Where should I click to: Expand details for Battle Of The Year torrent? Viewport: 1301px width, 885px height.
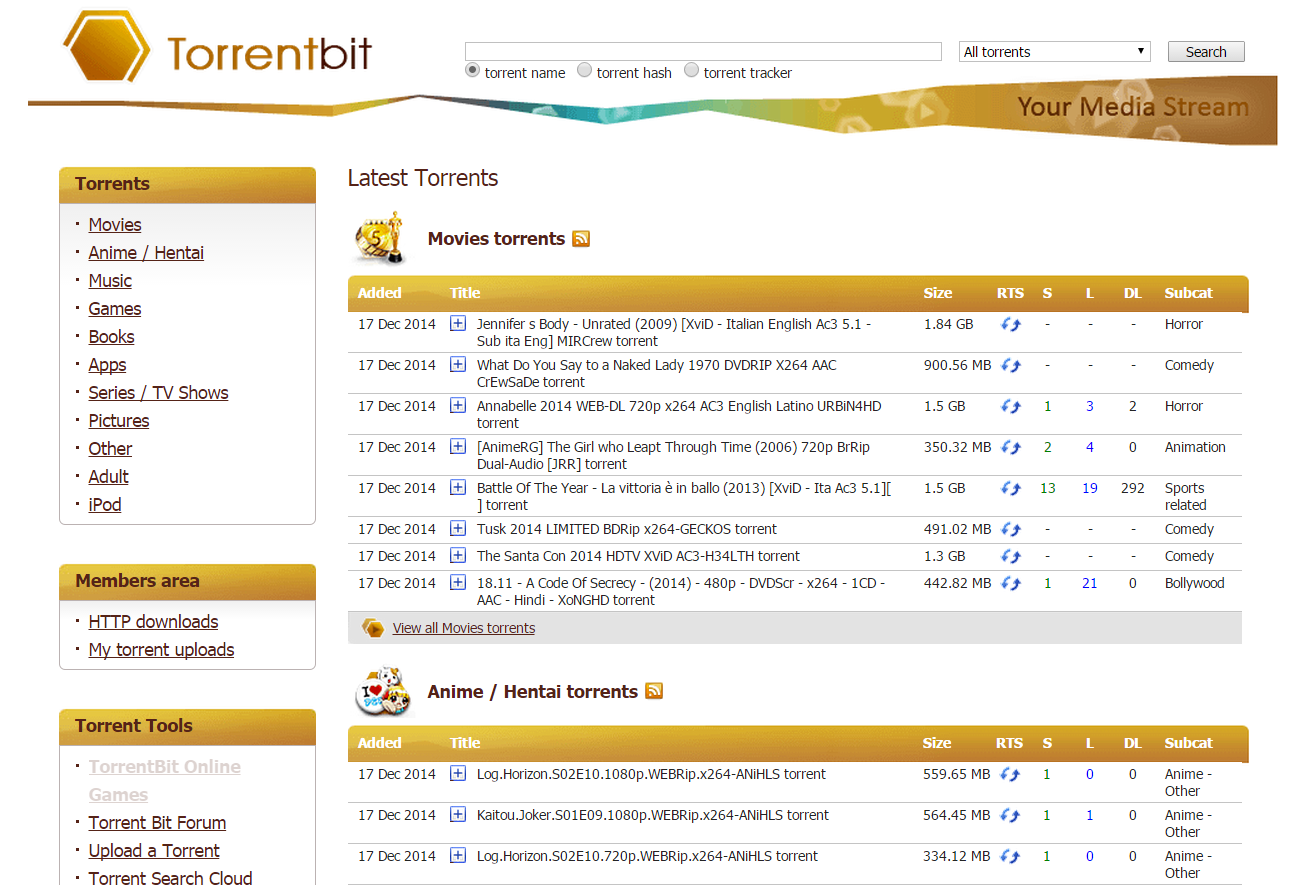pyautogui.click(x=458, y=487)
